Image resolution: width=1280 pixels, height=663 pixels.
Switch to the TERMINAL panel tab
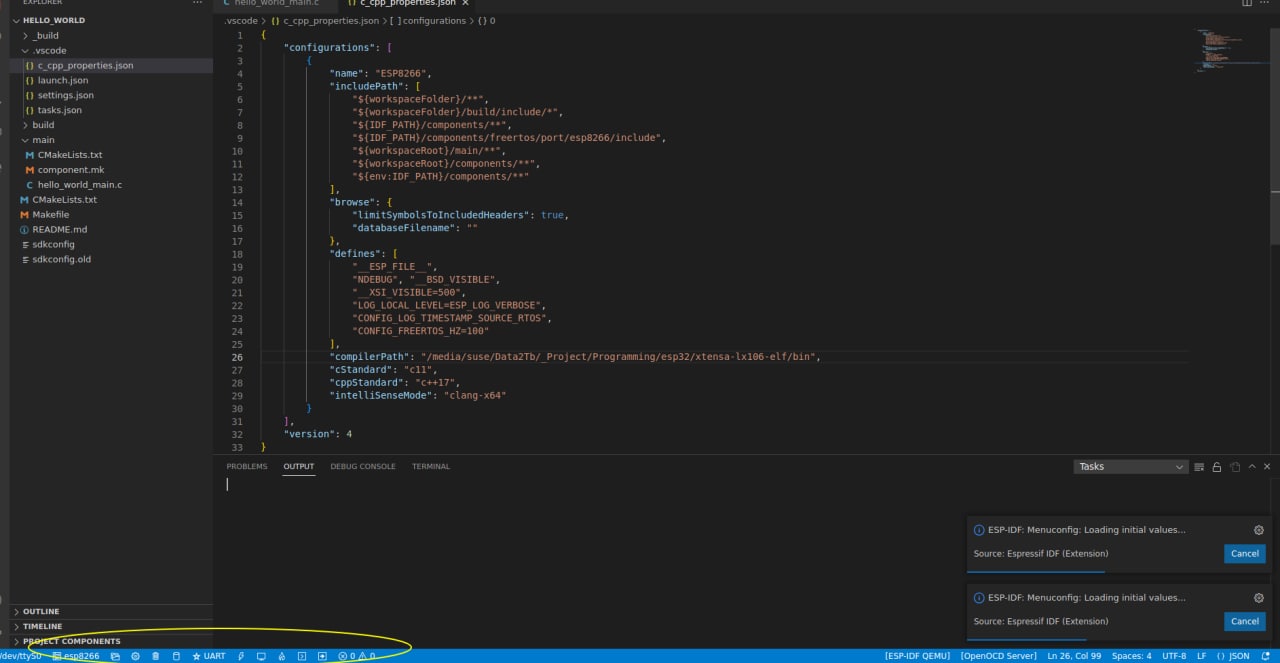tap(430, 467)
